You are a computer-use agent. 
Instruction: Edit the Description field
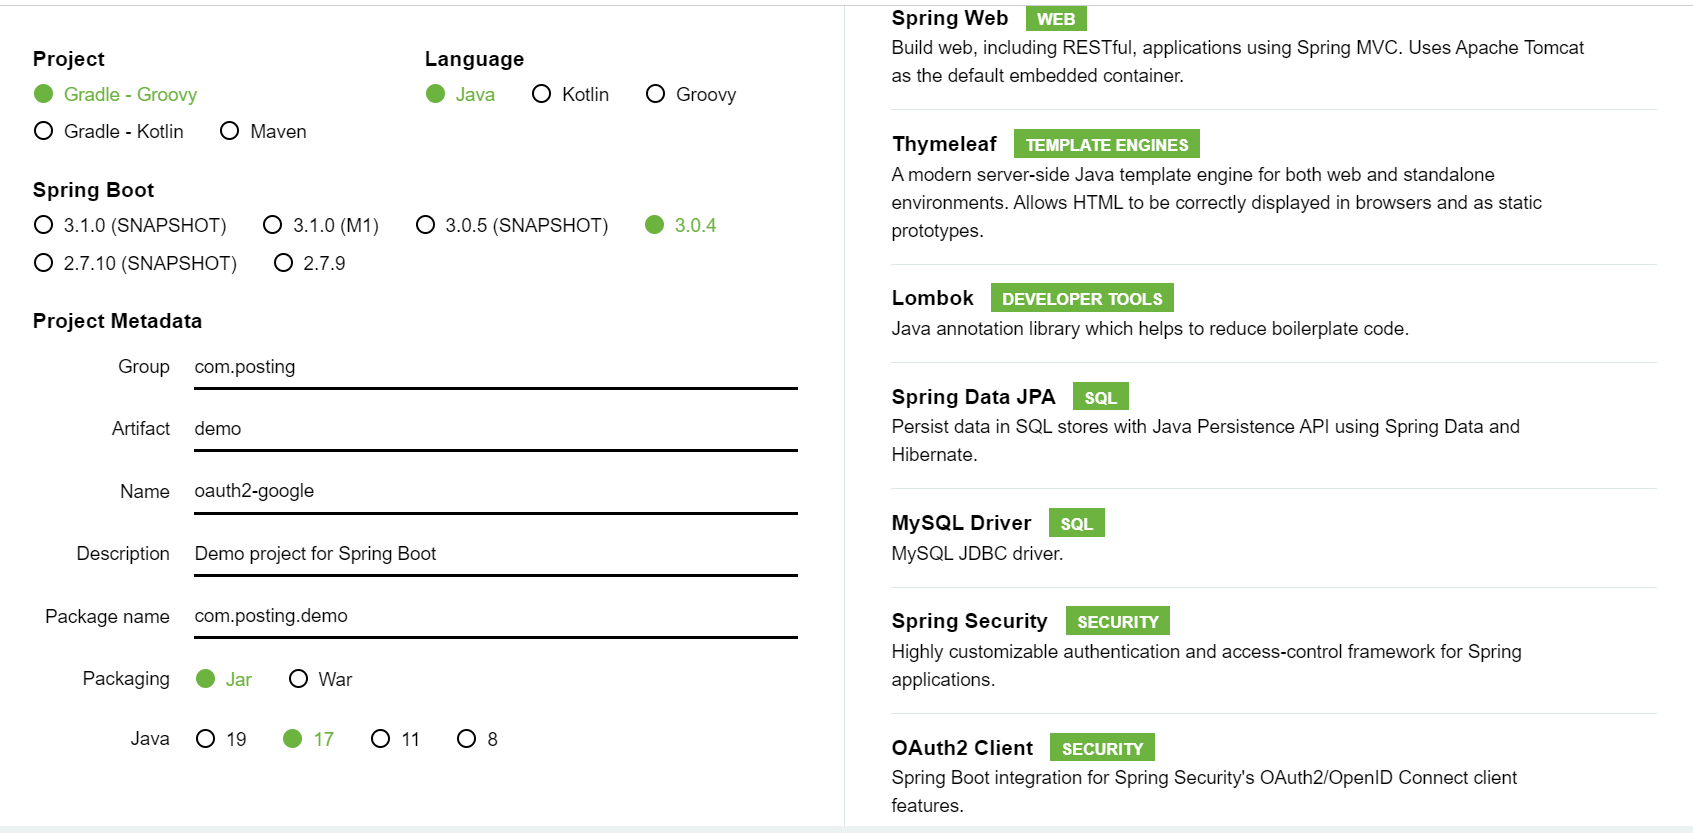496,554
